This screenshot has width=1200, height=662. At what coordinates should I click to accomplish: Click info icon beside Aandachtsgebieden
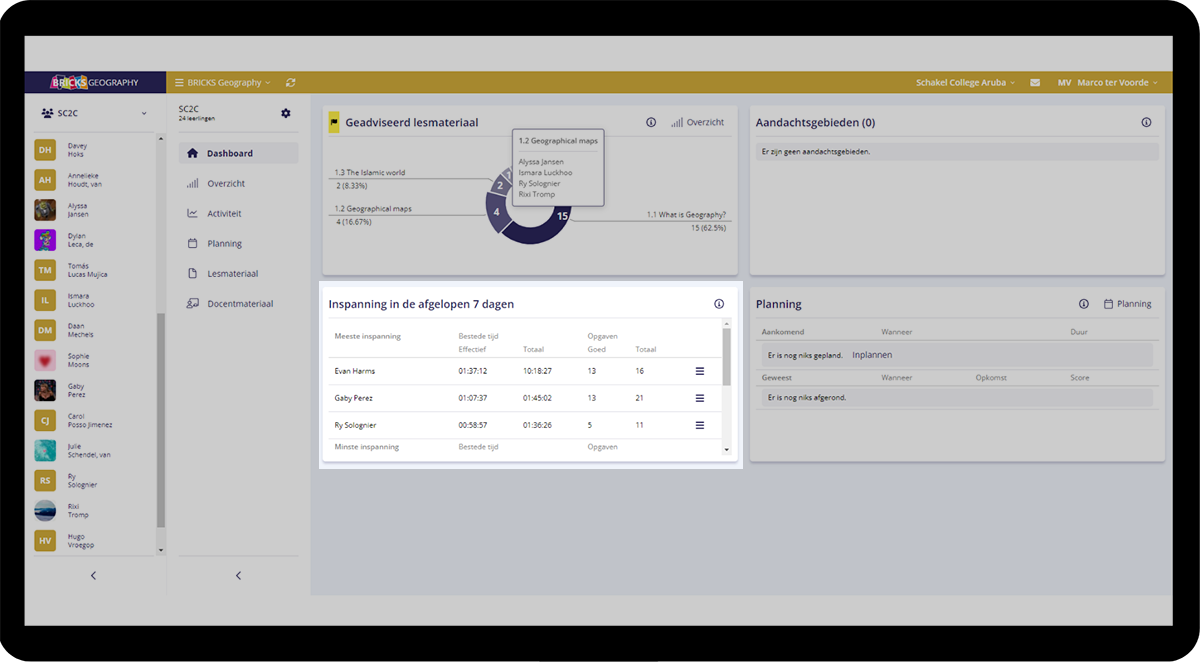coord(1146,122)
